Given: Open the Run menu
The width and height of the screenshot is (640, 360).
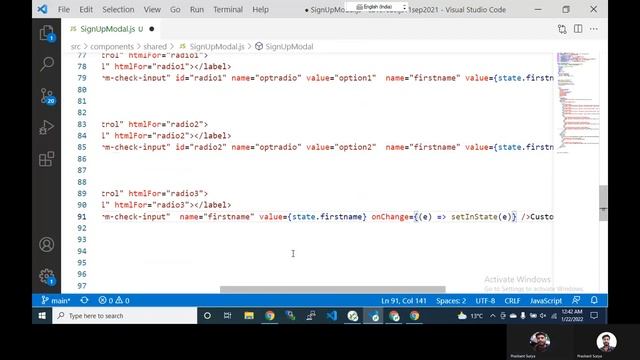Looking at the screenshot, I should [197, 9].
